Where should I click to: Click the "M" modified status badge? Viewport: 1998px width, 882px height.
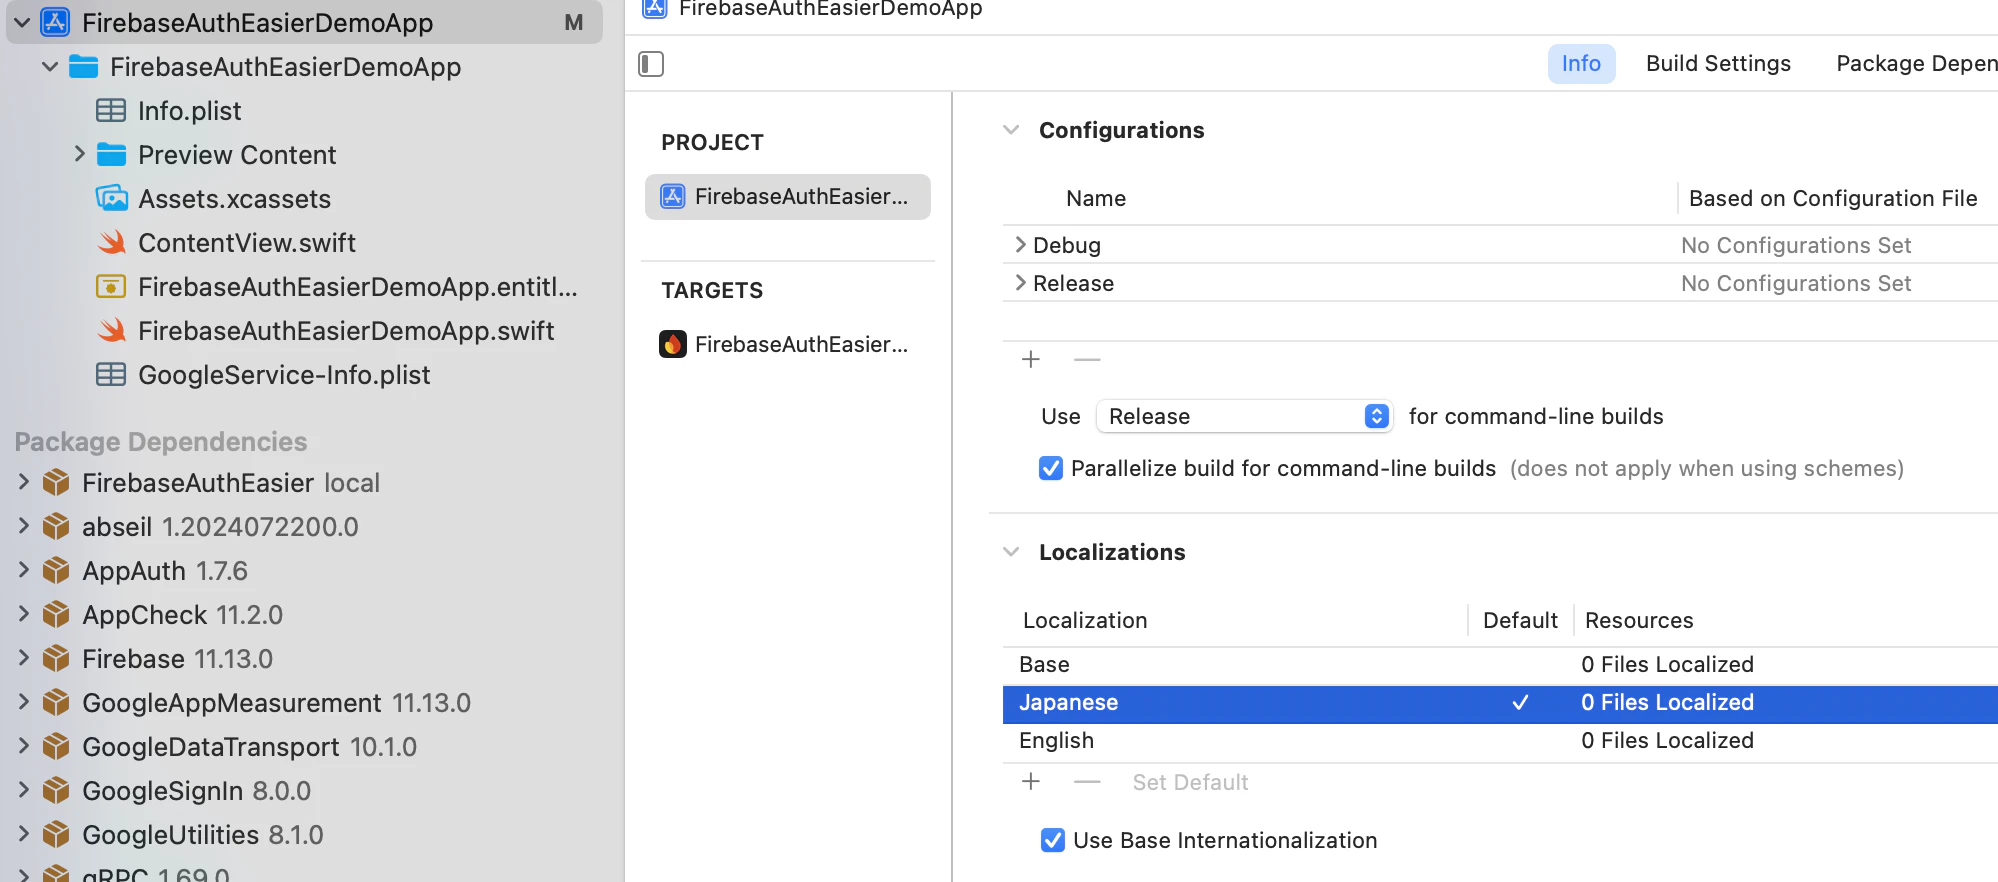coord(574,22)
